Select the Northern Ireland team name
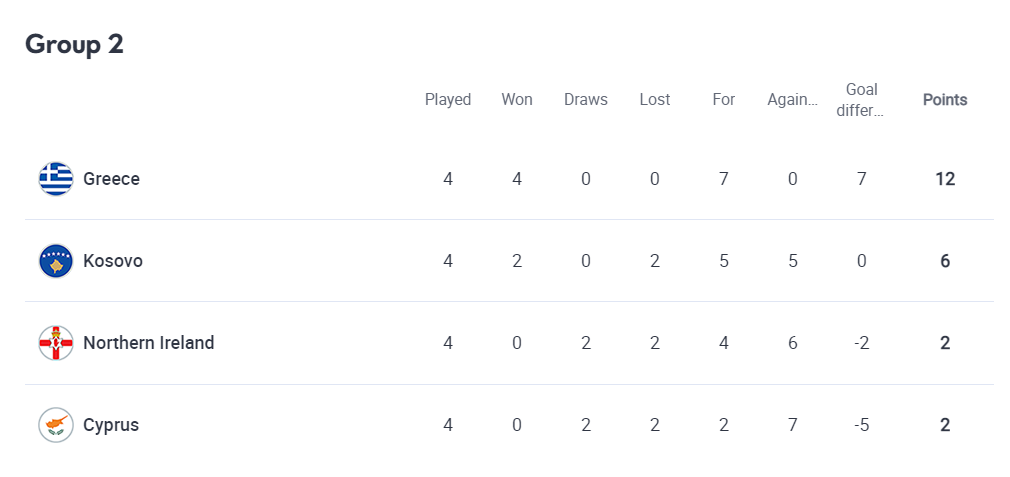Viewport: 1010px width, 477px height. 149,343
